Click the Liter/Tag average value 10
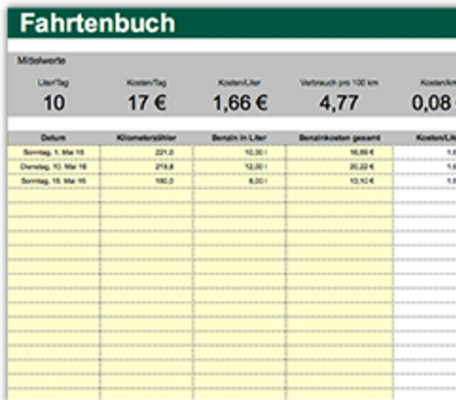 54,103
